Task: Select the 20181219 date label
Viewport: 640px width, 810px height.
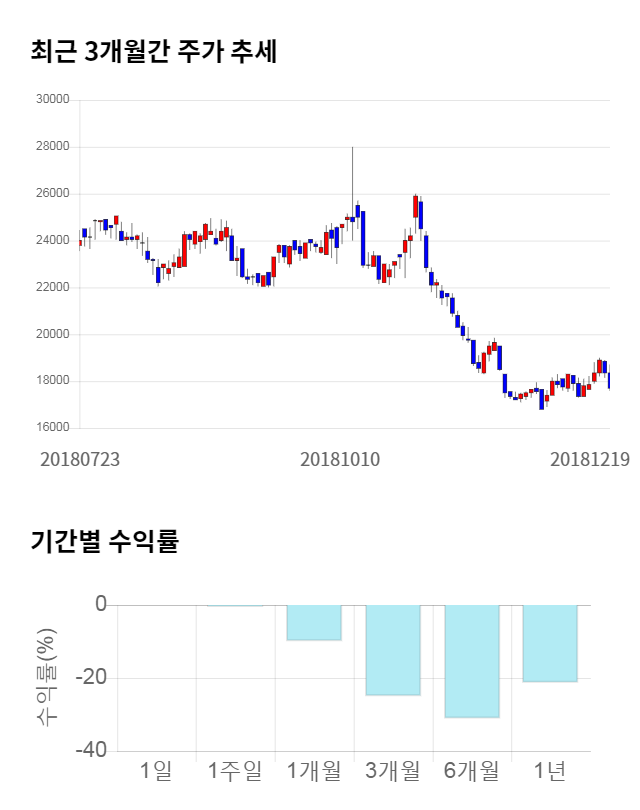Action: 589,459
